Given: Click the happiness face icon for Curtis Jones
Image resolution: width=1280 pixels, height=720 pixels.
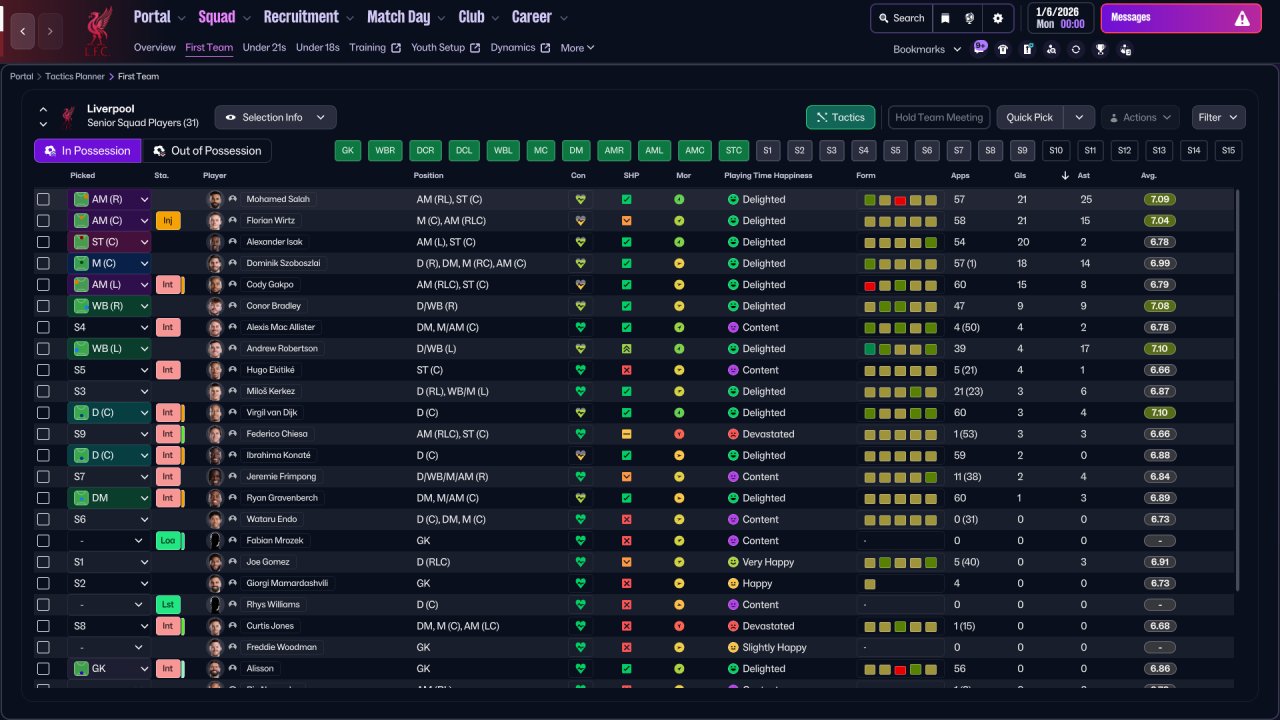Looking at the screenshot, I should point(733,626).
